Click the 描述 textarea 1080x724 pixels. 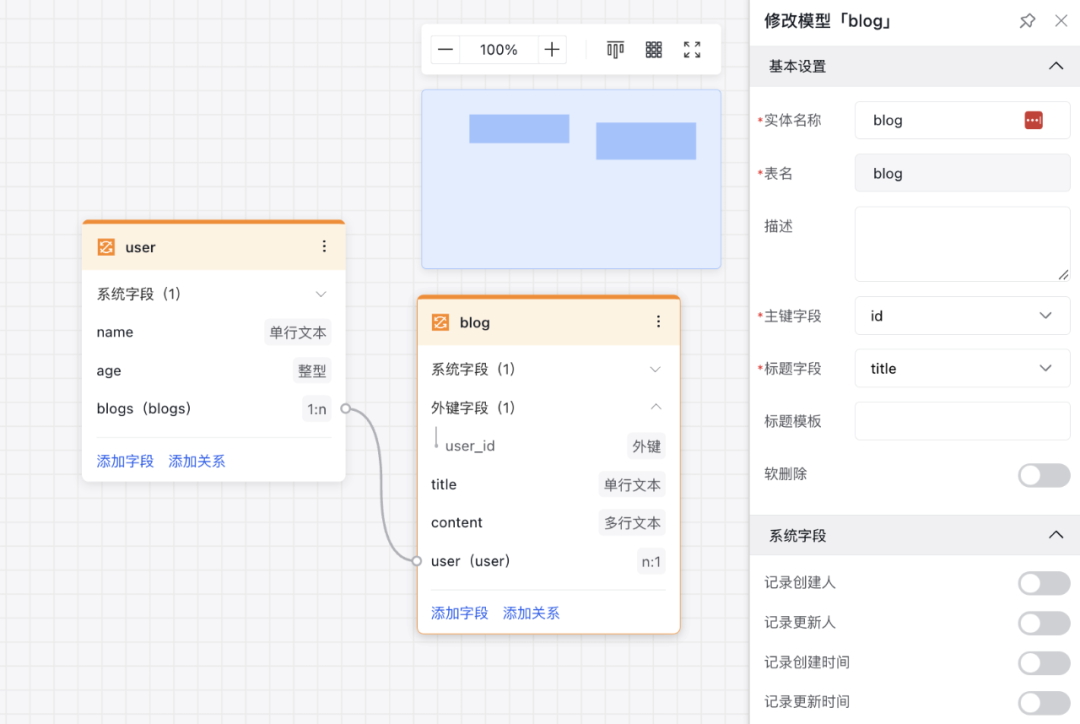[x=962, y=244]
